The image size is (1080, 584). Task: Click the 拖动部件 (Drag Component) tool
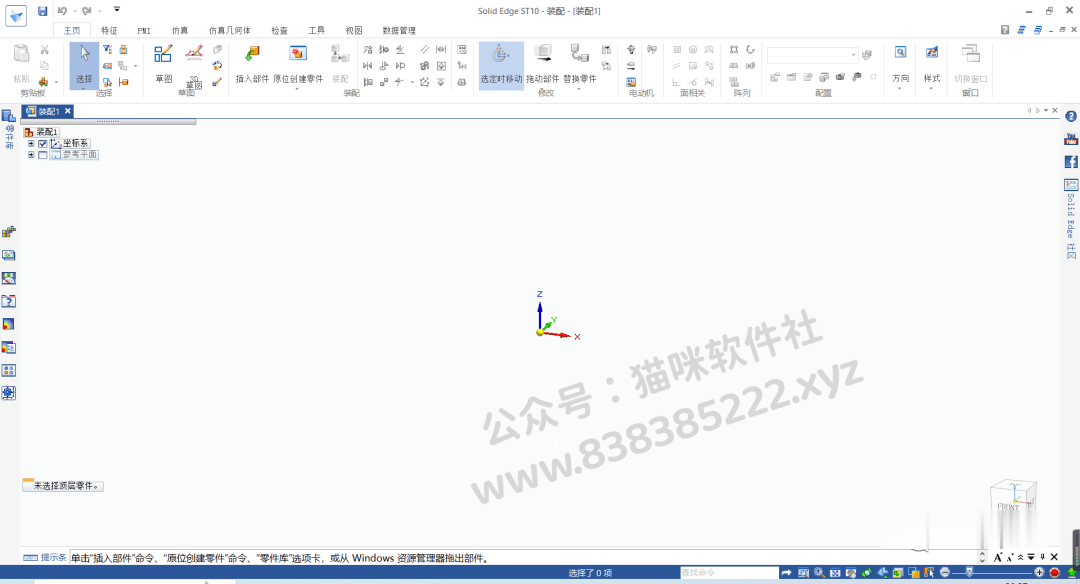[543, 63]
